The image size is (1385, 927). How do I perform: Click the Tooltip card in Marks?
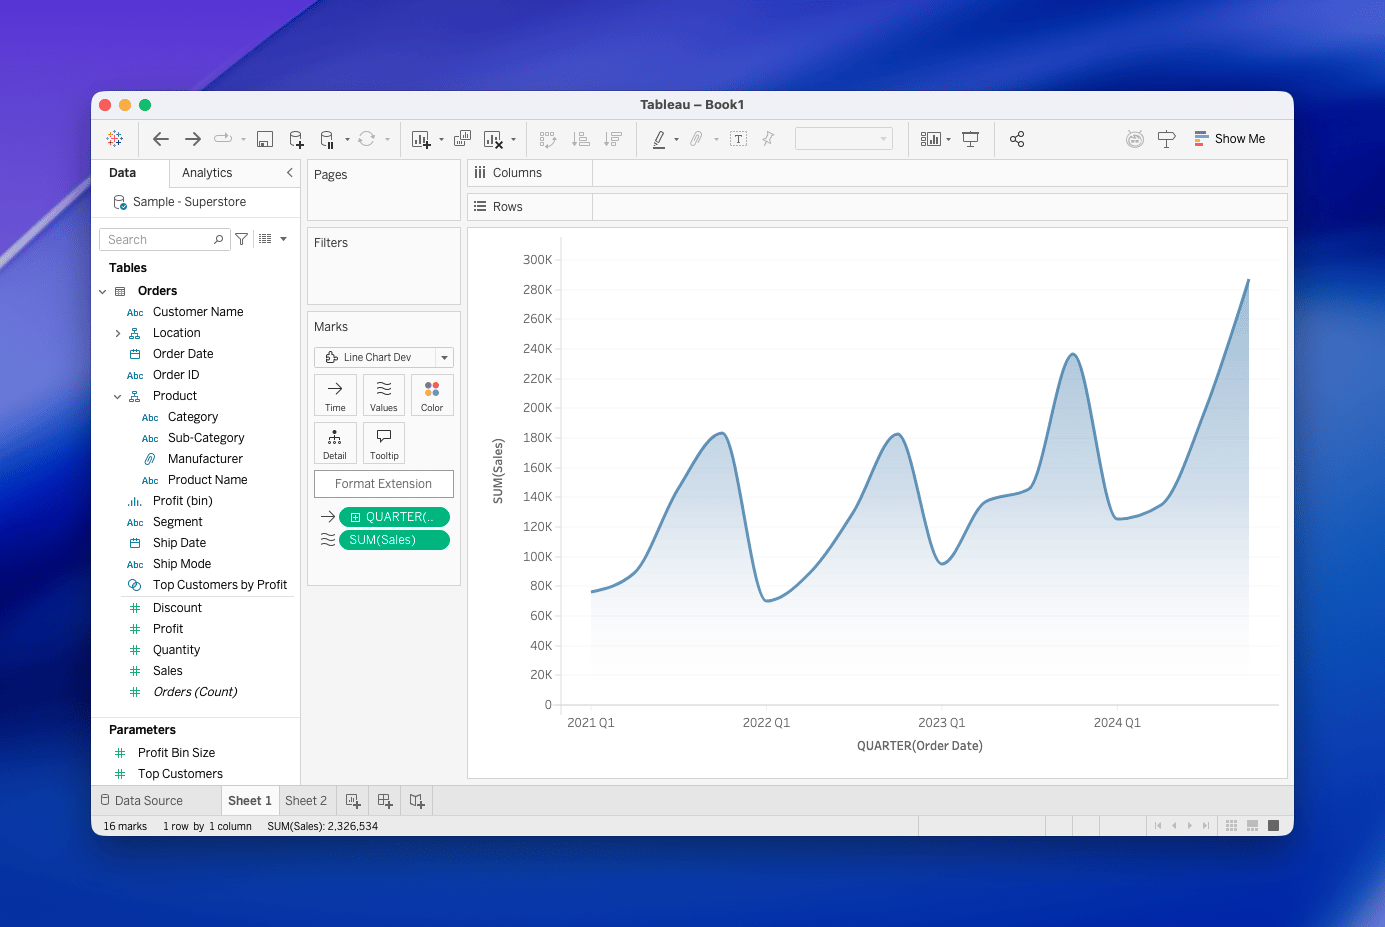pos(384,443)
